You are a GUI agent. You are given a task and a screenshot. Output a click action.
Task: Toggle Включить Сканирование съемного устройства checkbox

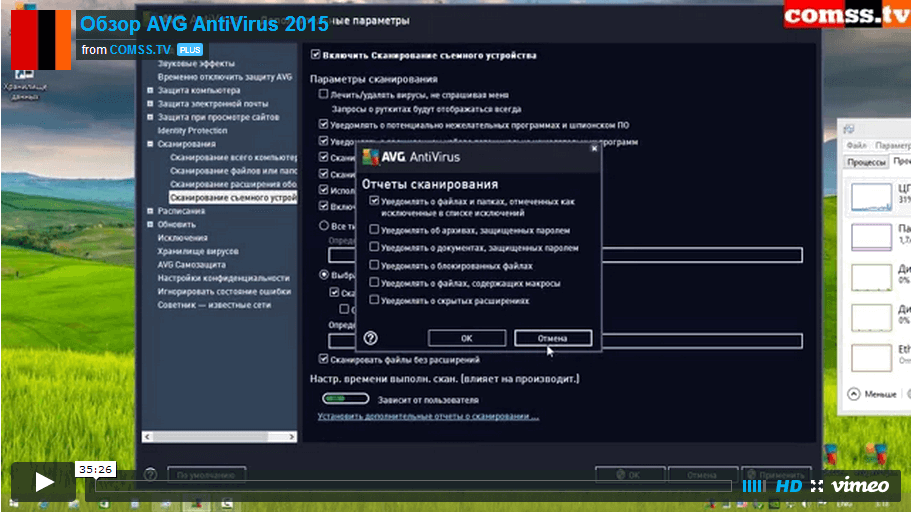point(315,55)
